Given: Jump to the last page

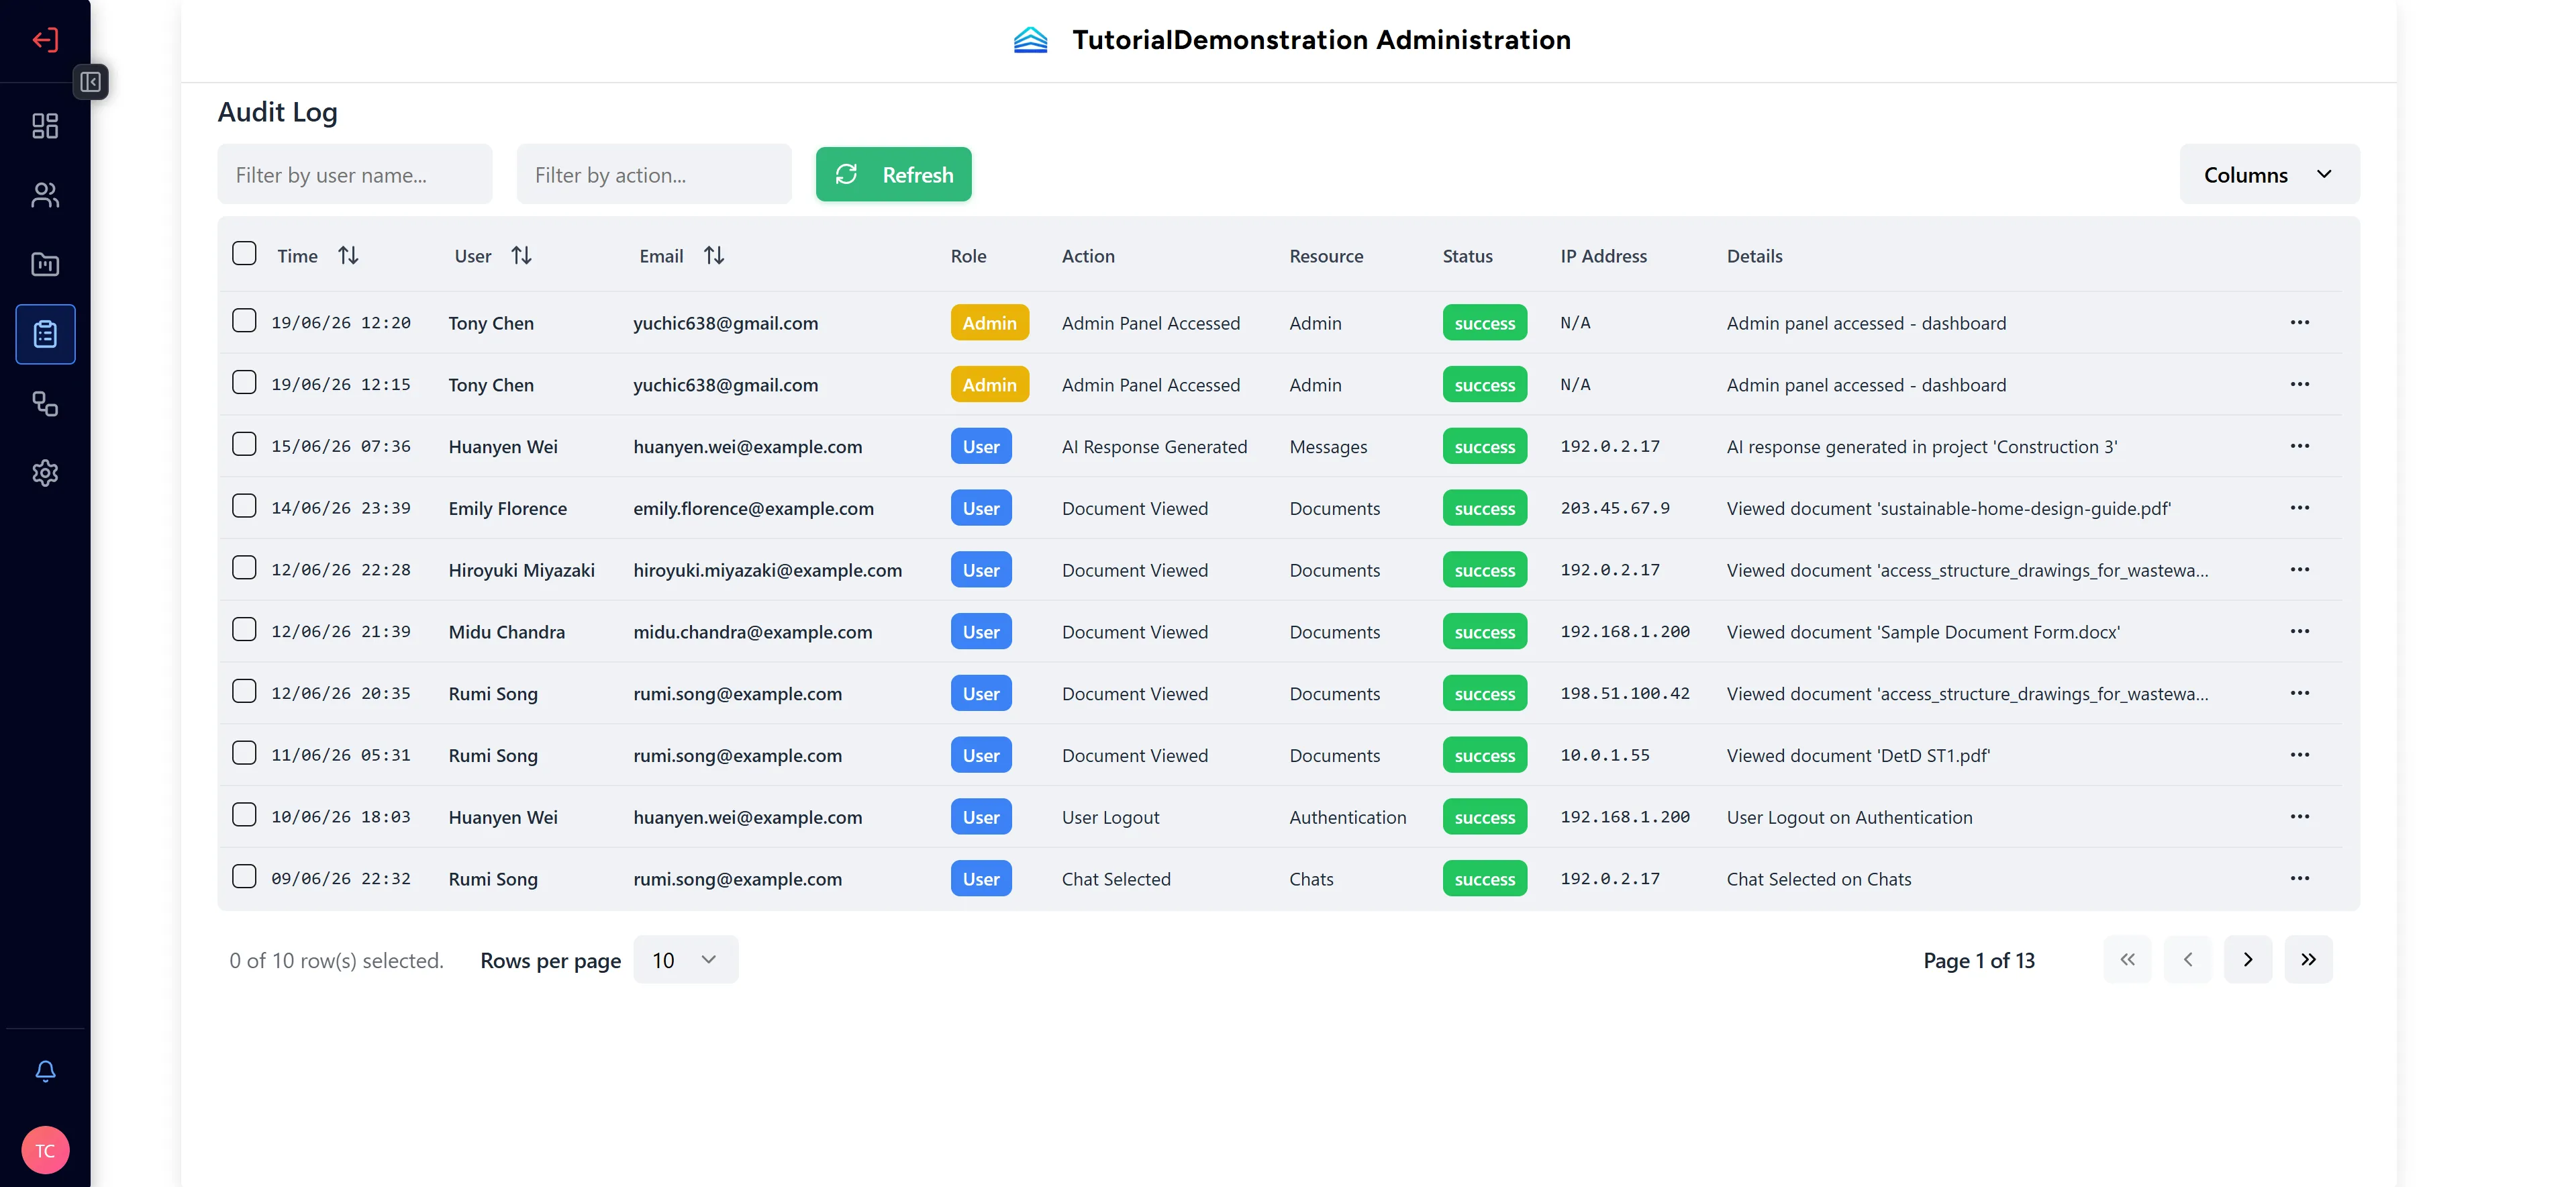Looking at the screenshot, I should [x=2308, y=960].
